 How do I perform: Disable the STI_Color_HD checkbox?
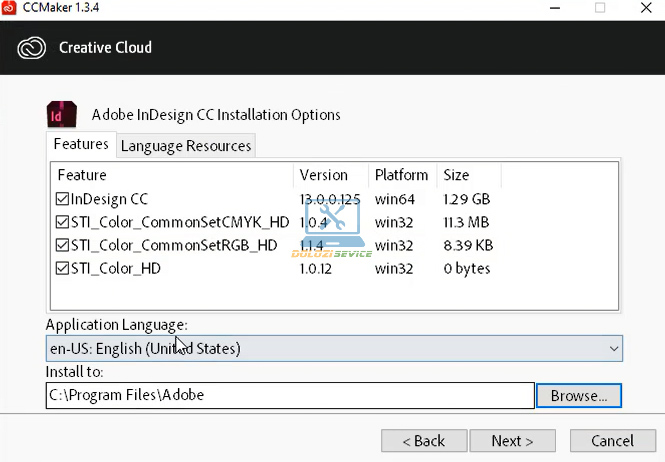(x=63, y=268)
